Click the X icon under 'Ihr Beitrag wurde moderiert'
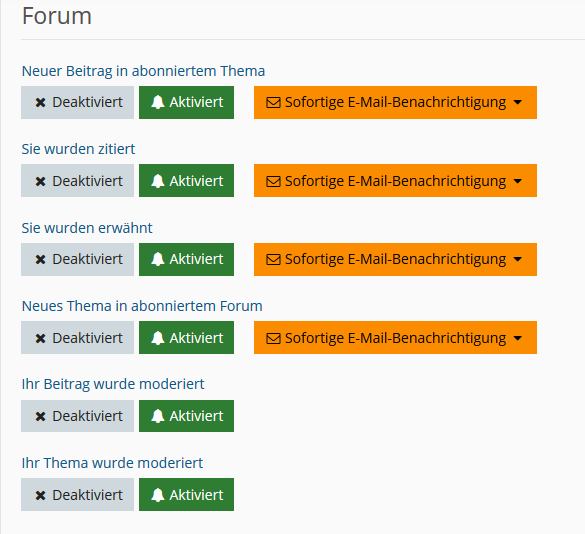Screen dimensions: 585x534 pos(40,416)
